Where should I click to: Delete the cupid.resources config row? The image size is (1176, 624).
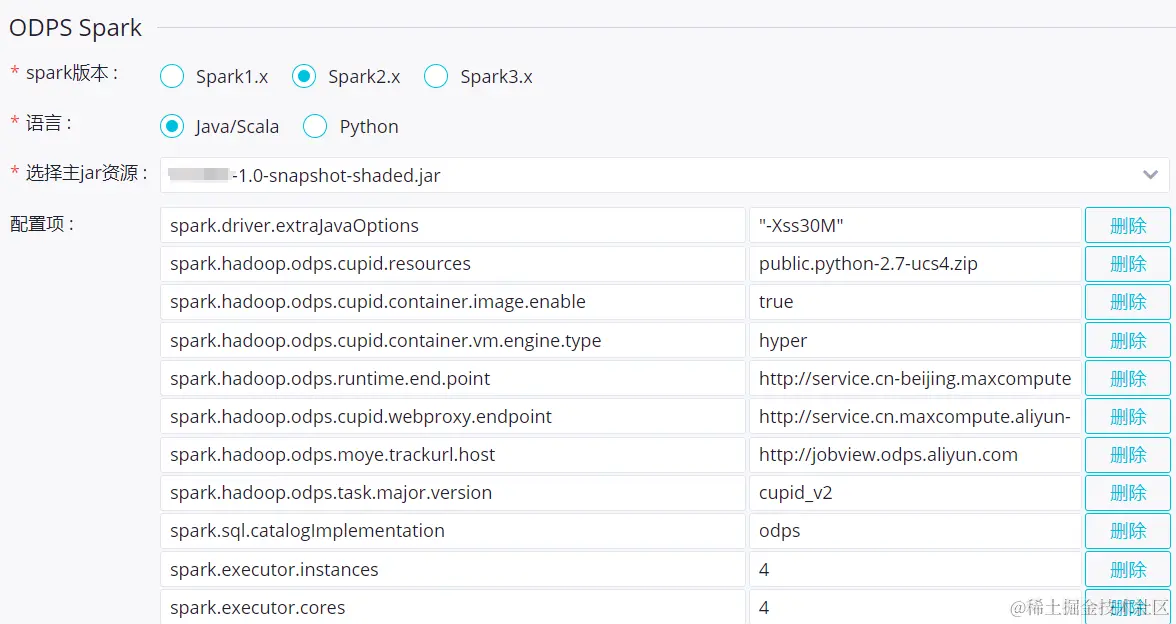coord(1127,264)
